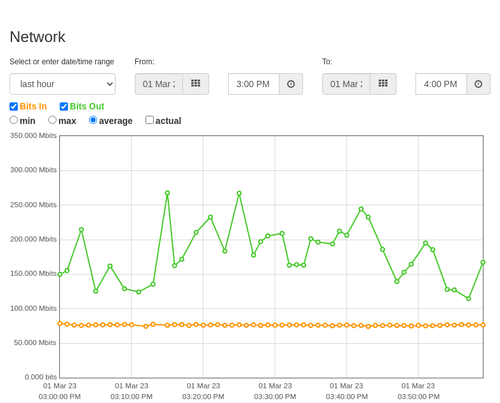Click the To time field '4:00 PM'
This screenshot has height=403, width=500.
(441, 84)
